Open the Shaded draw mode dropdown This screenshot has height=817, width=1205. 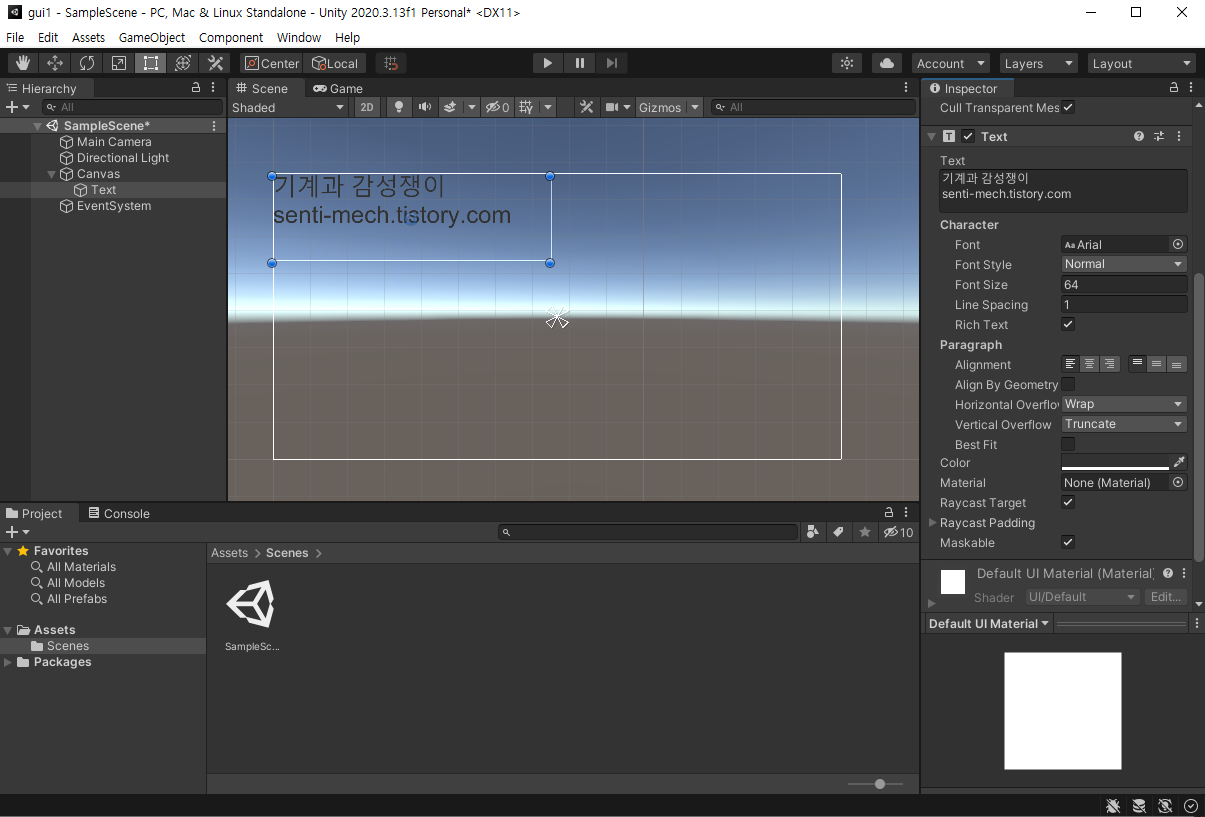(x=288, y=107)
